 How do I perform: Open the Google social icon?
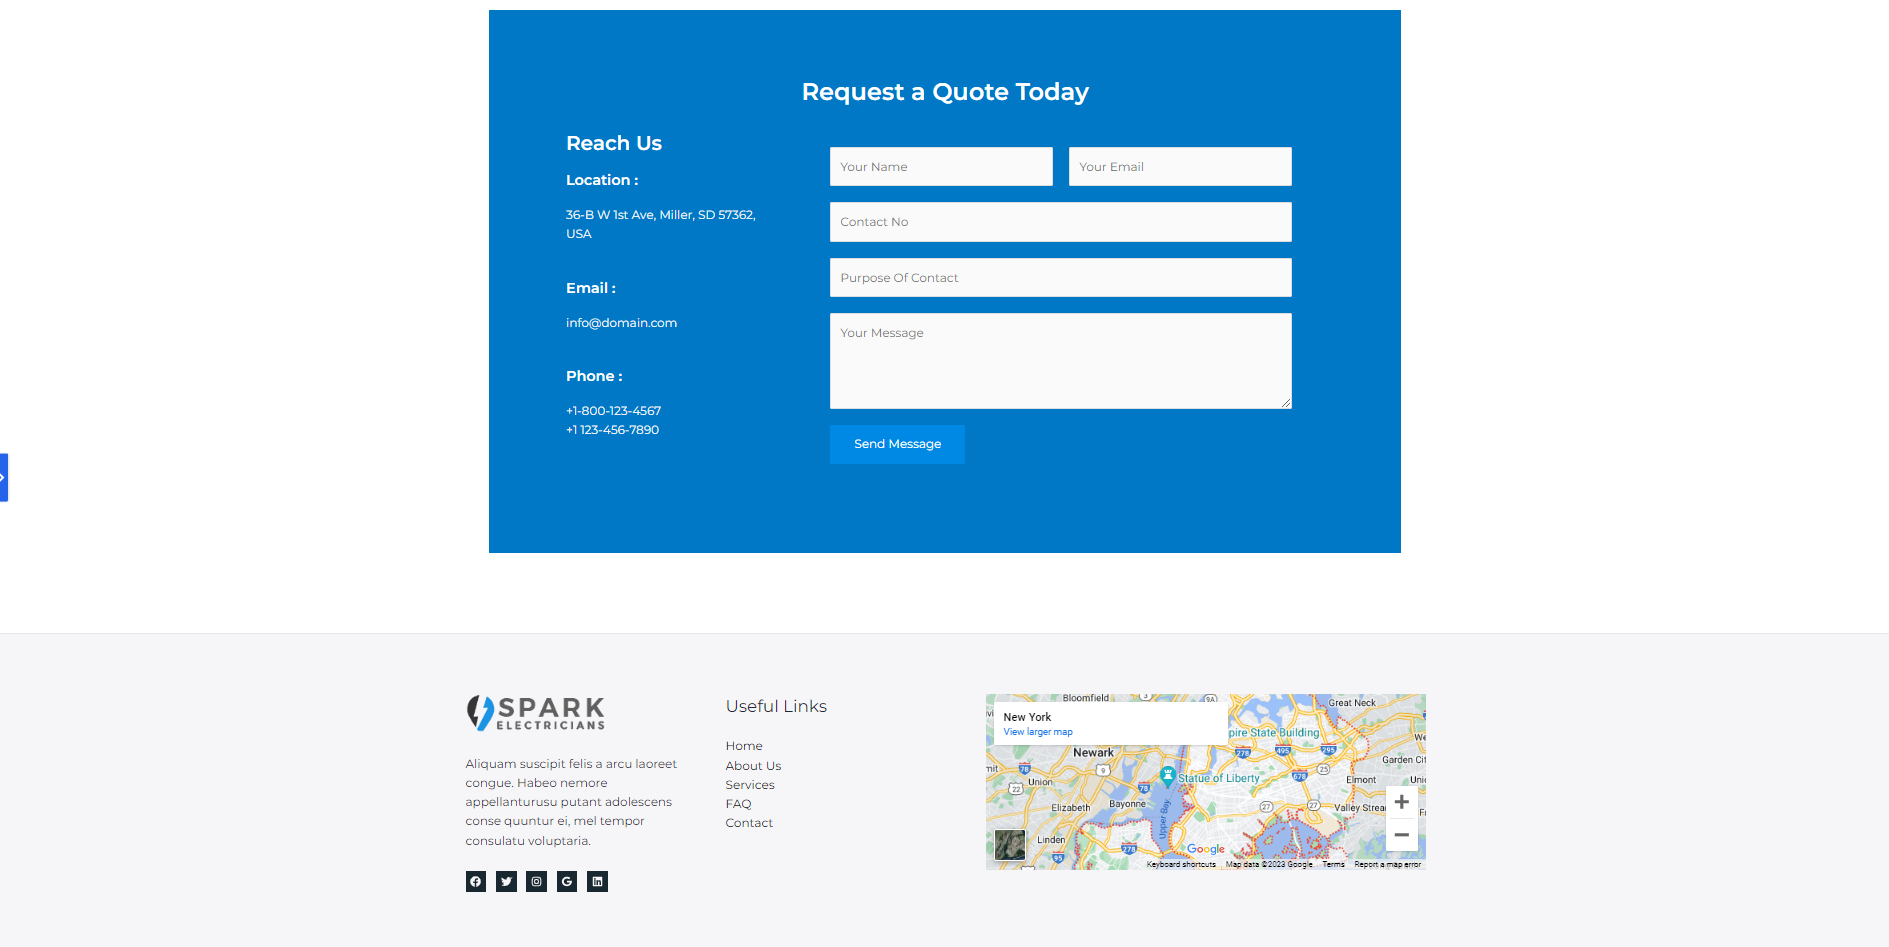[x=567, y=881]
